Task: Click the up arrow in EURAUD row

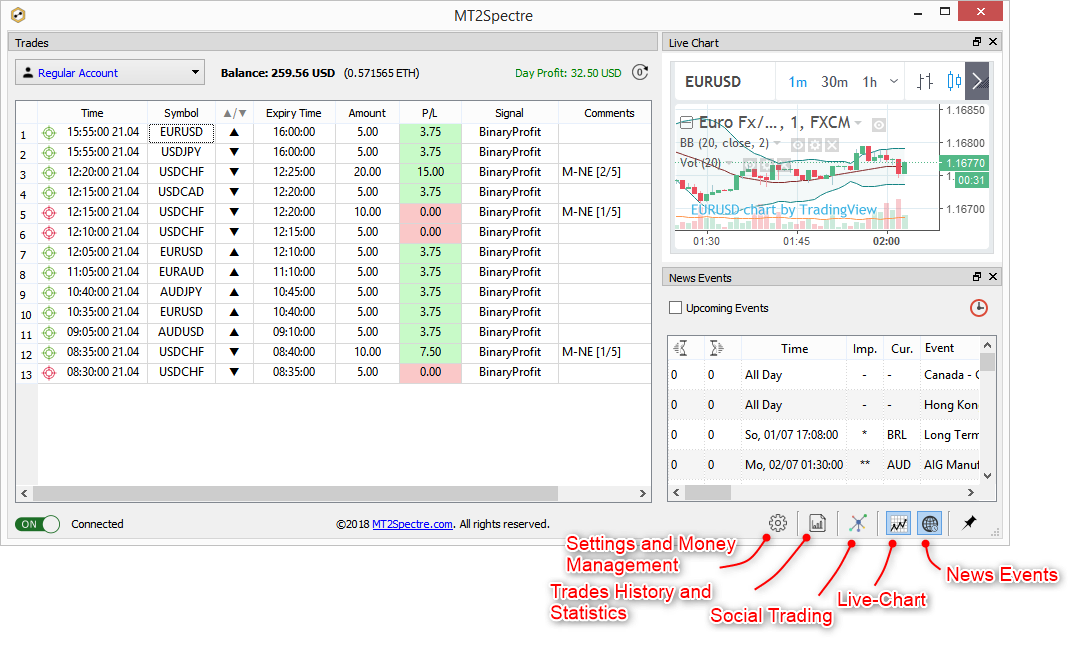Action: pos(234,272)
